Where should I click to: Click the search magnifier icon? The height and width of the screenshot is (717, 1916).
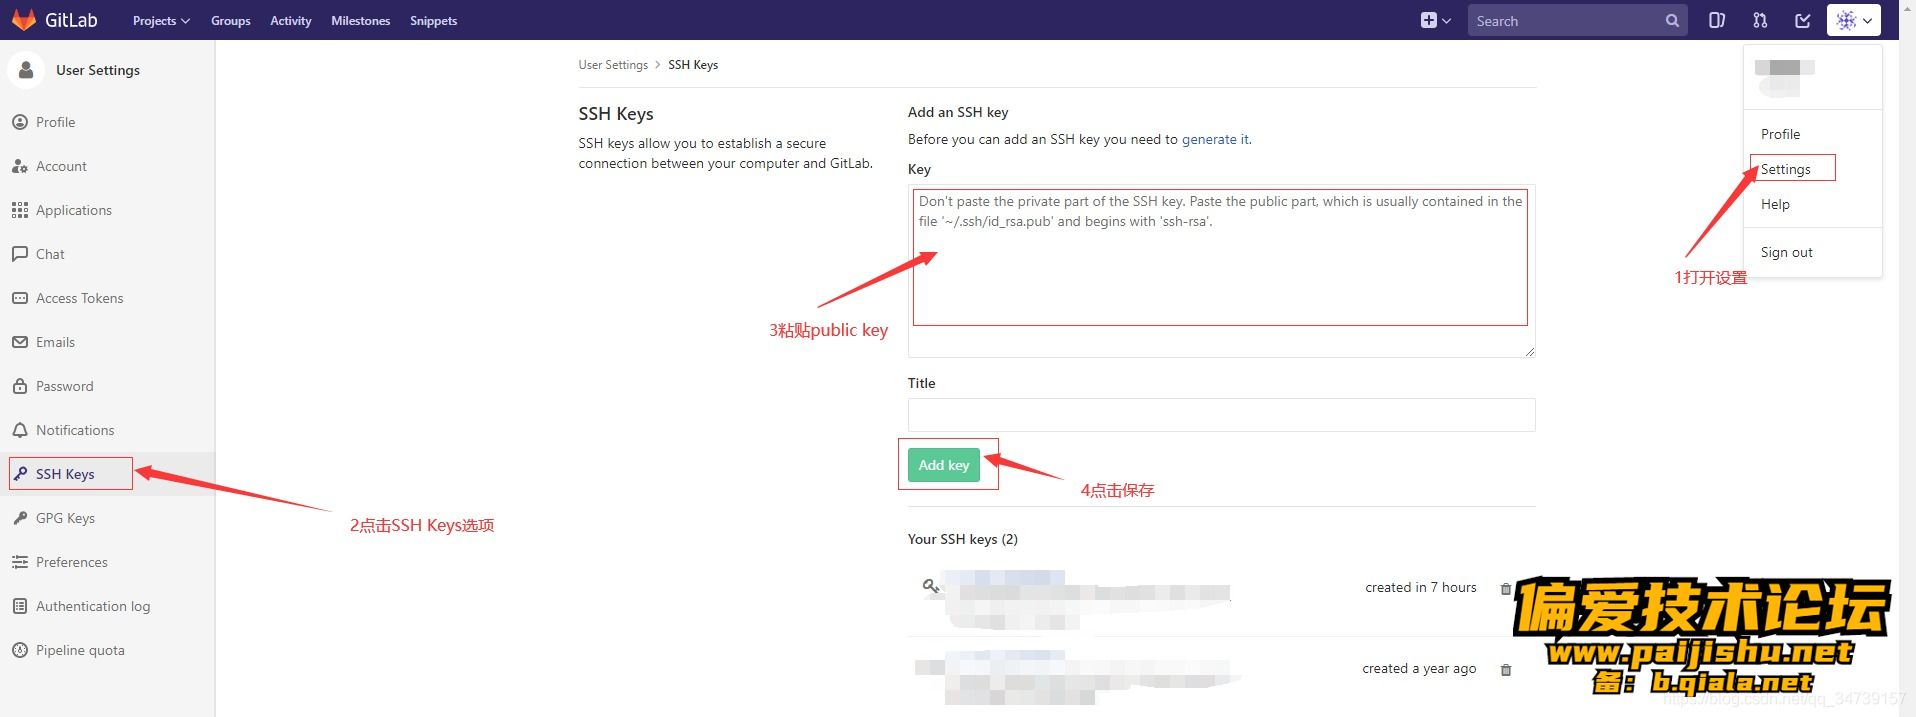click(x=1672, y=21)
